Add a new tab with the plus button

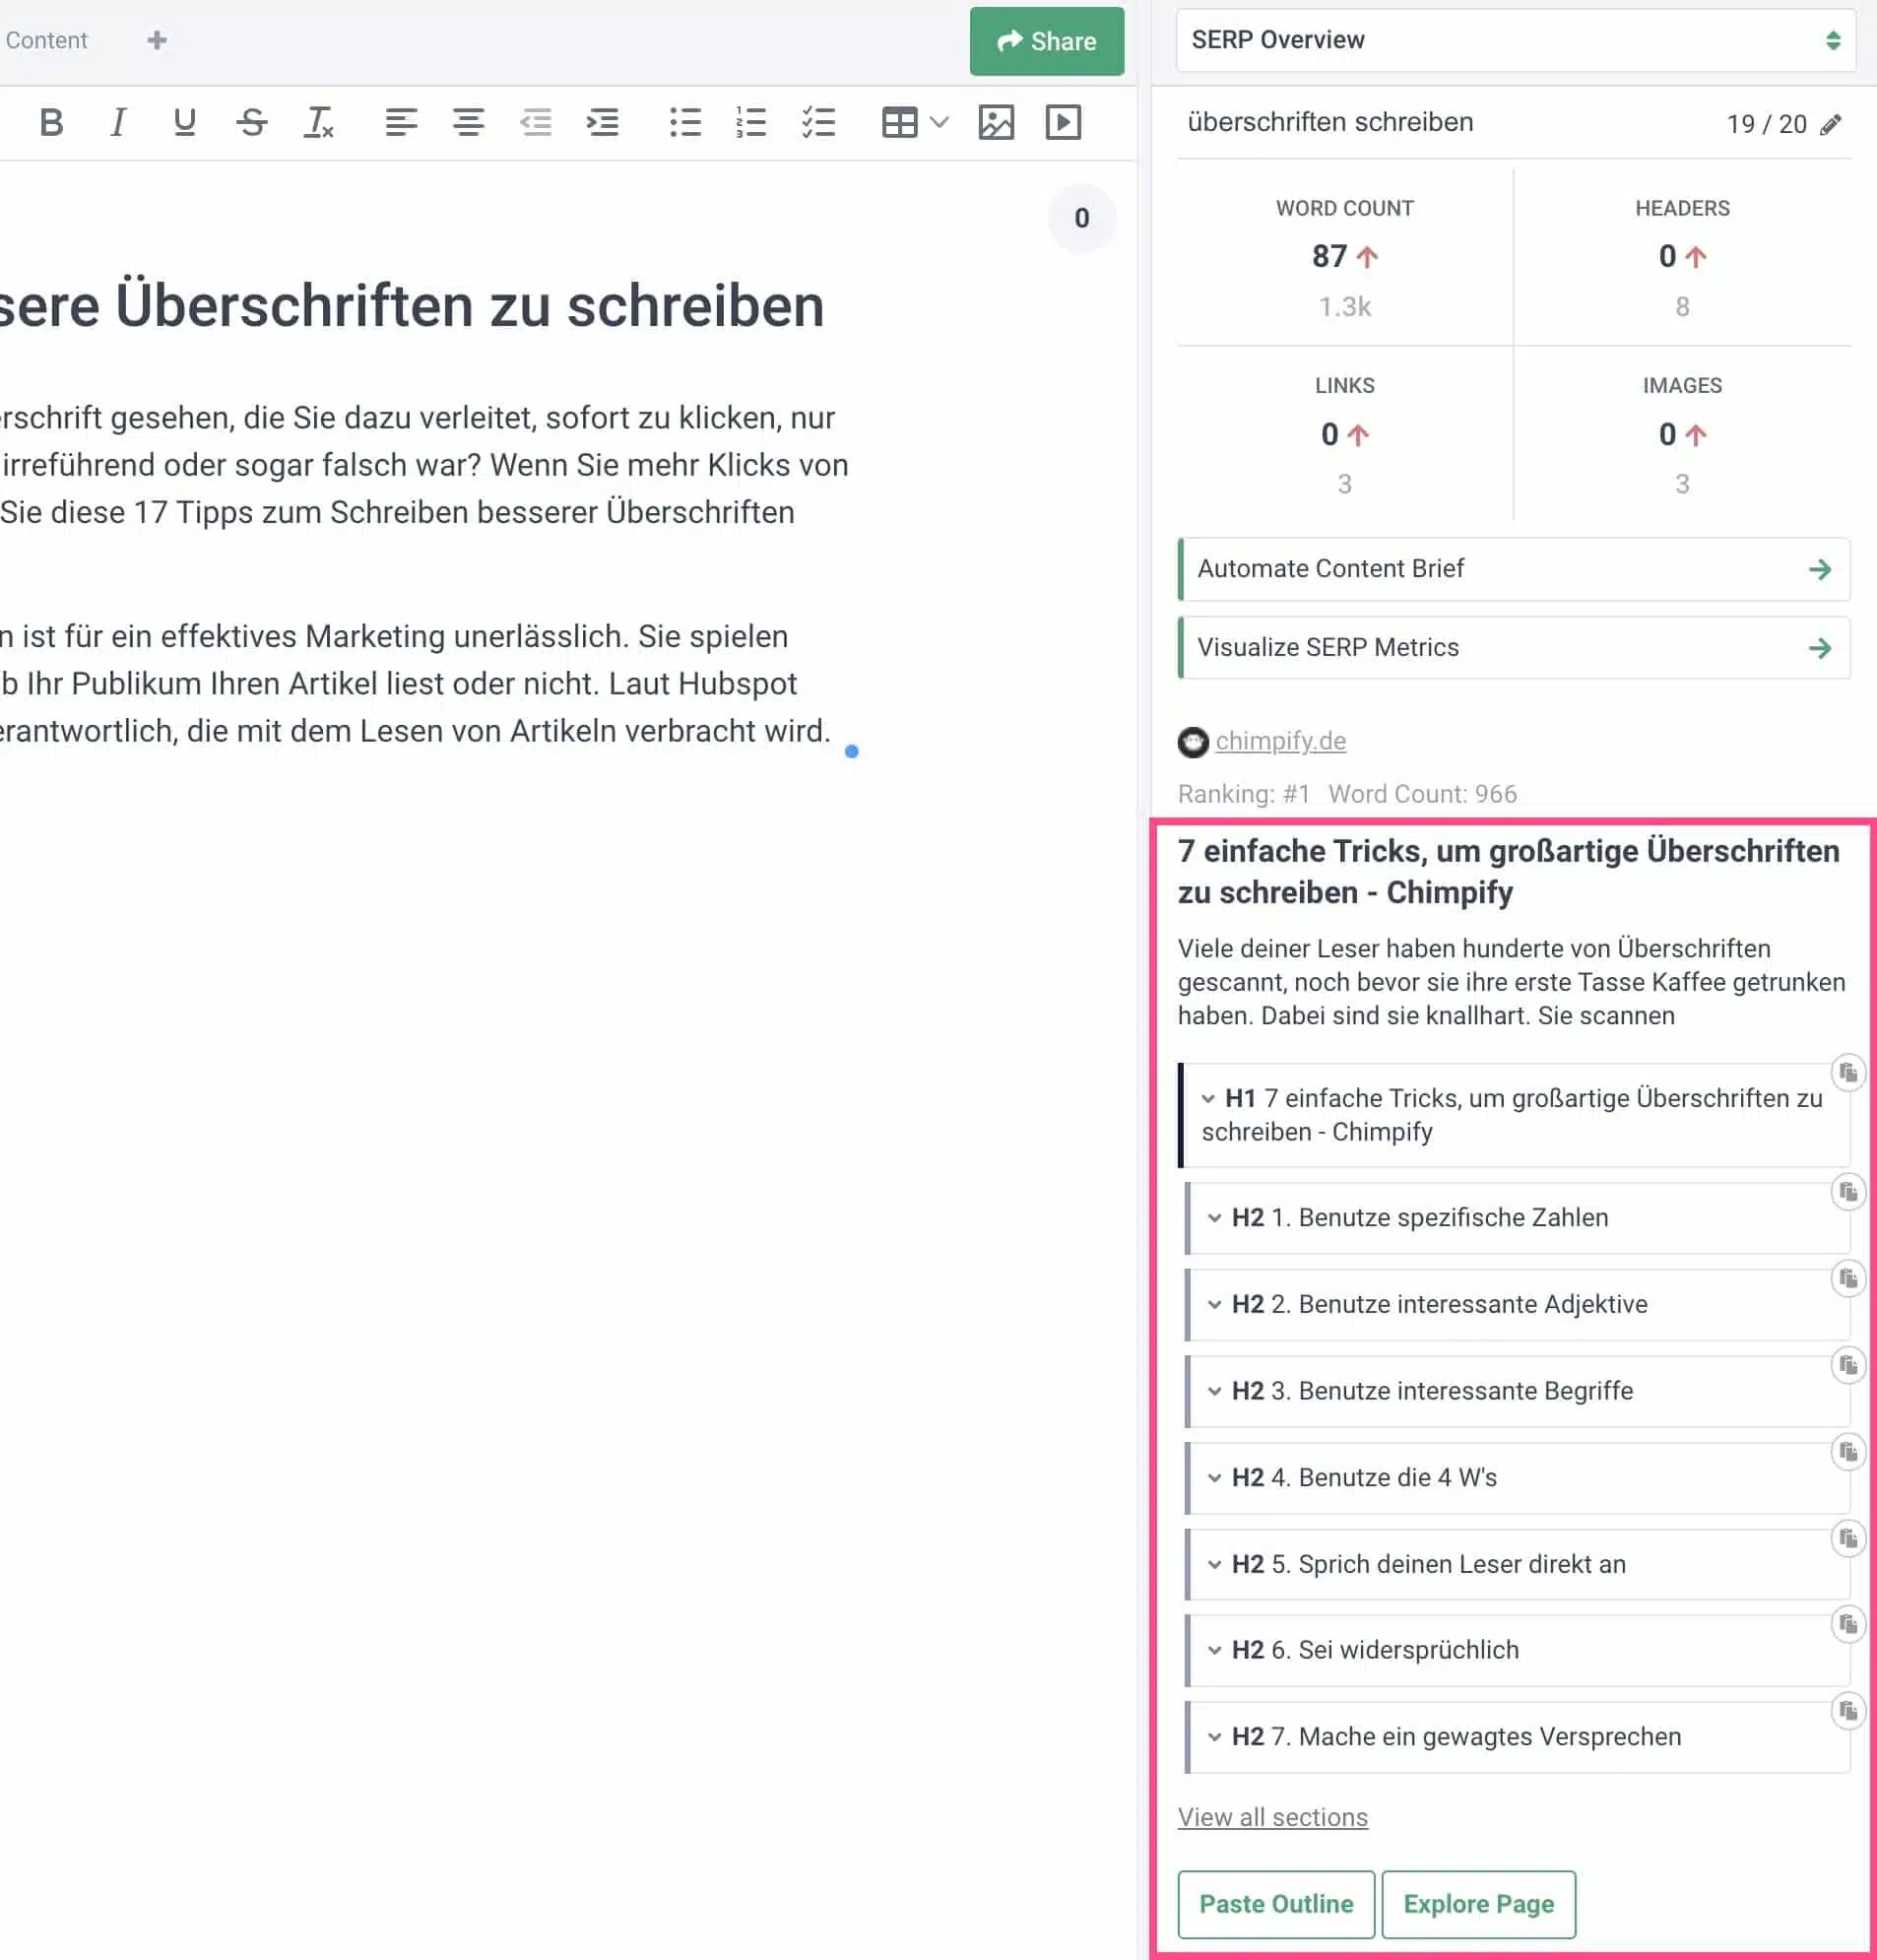coord(156,40)
